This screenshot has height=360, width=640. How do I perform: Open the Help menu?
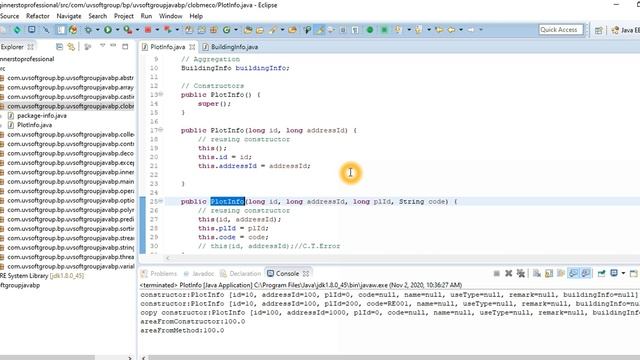196,16
